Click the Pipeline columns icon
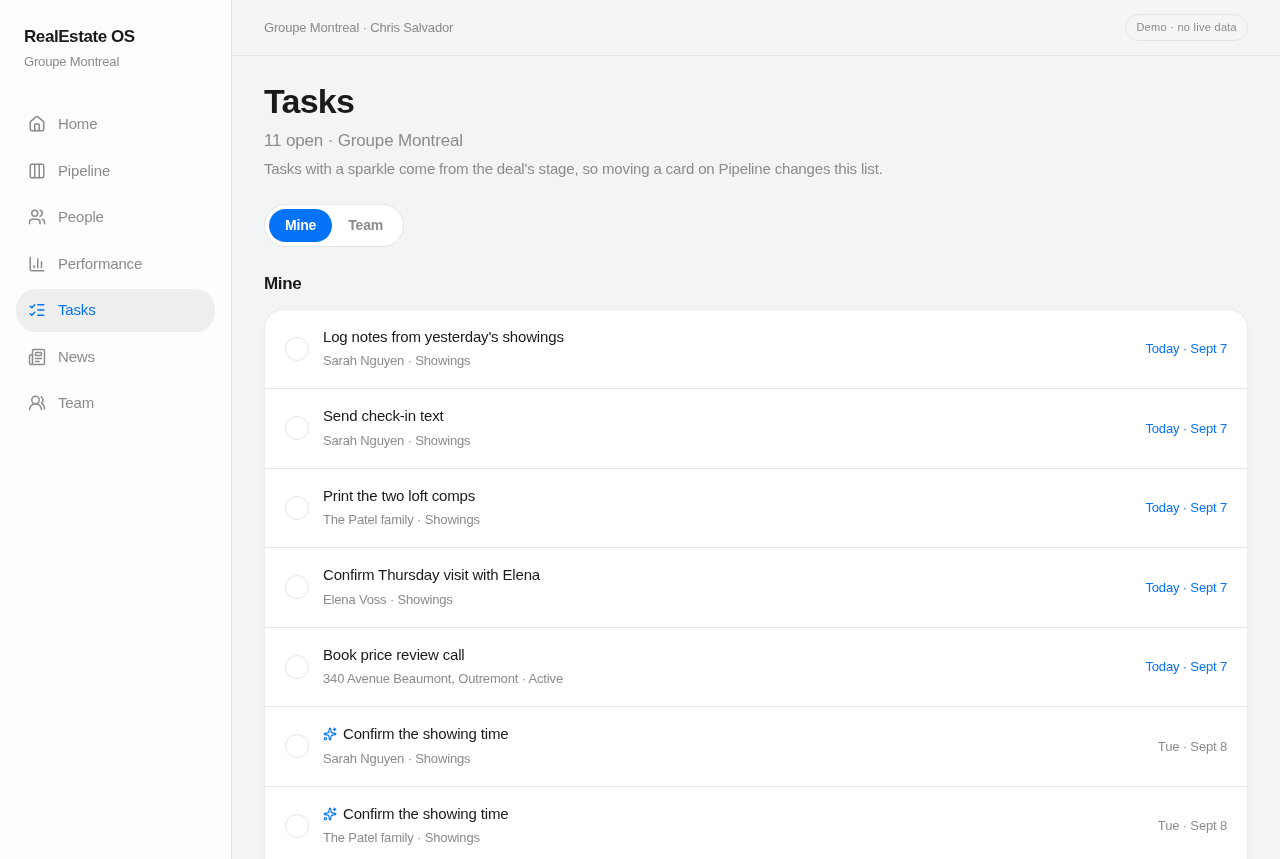This screenshot has height=859, width=1280. point(37,171)
